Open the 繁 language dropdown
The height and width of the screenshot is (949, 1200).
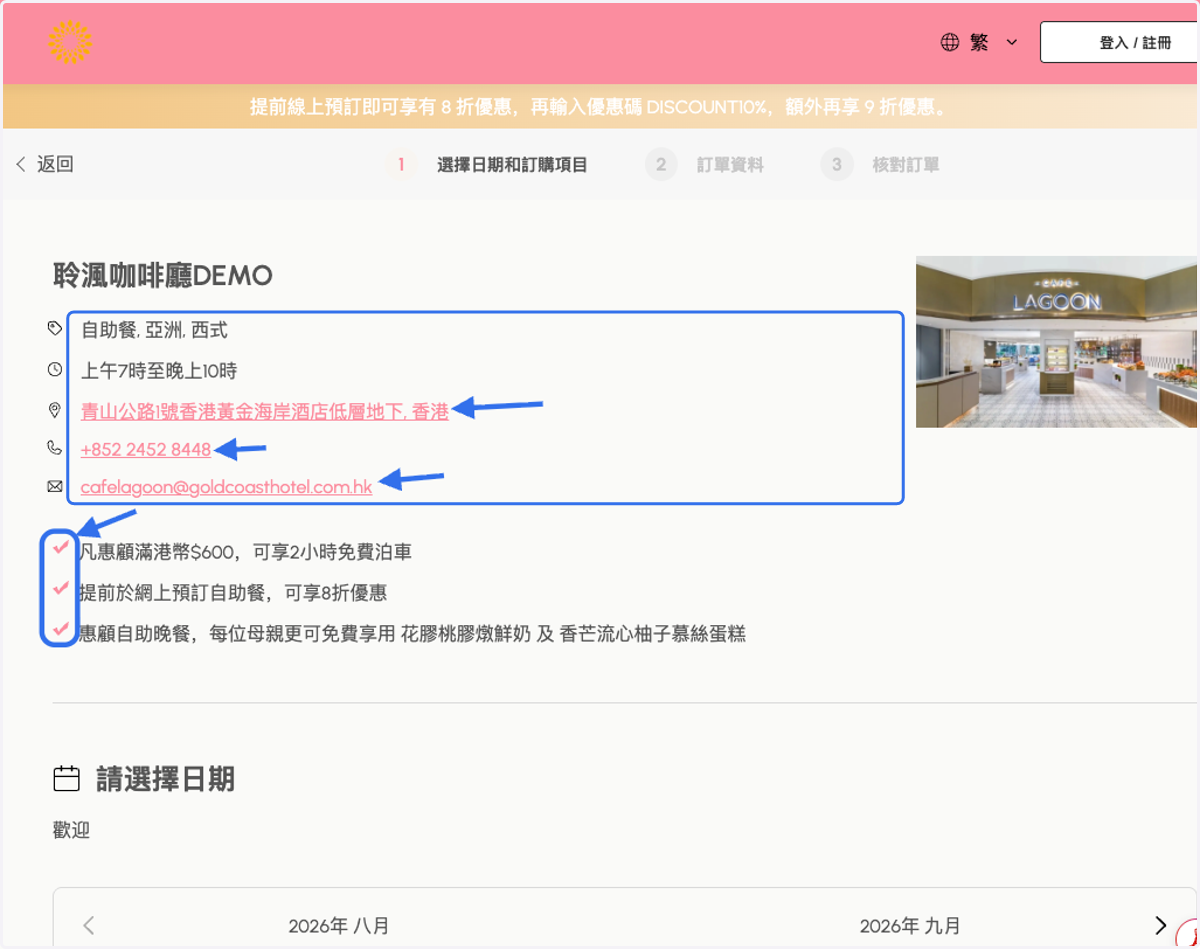[x=979, y=42]
